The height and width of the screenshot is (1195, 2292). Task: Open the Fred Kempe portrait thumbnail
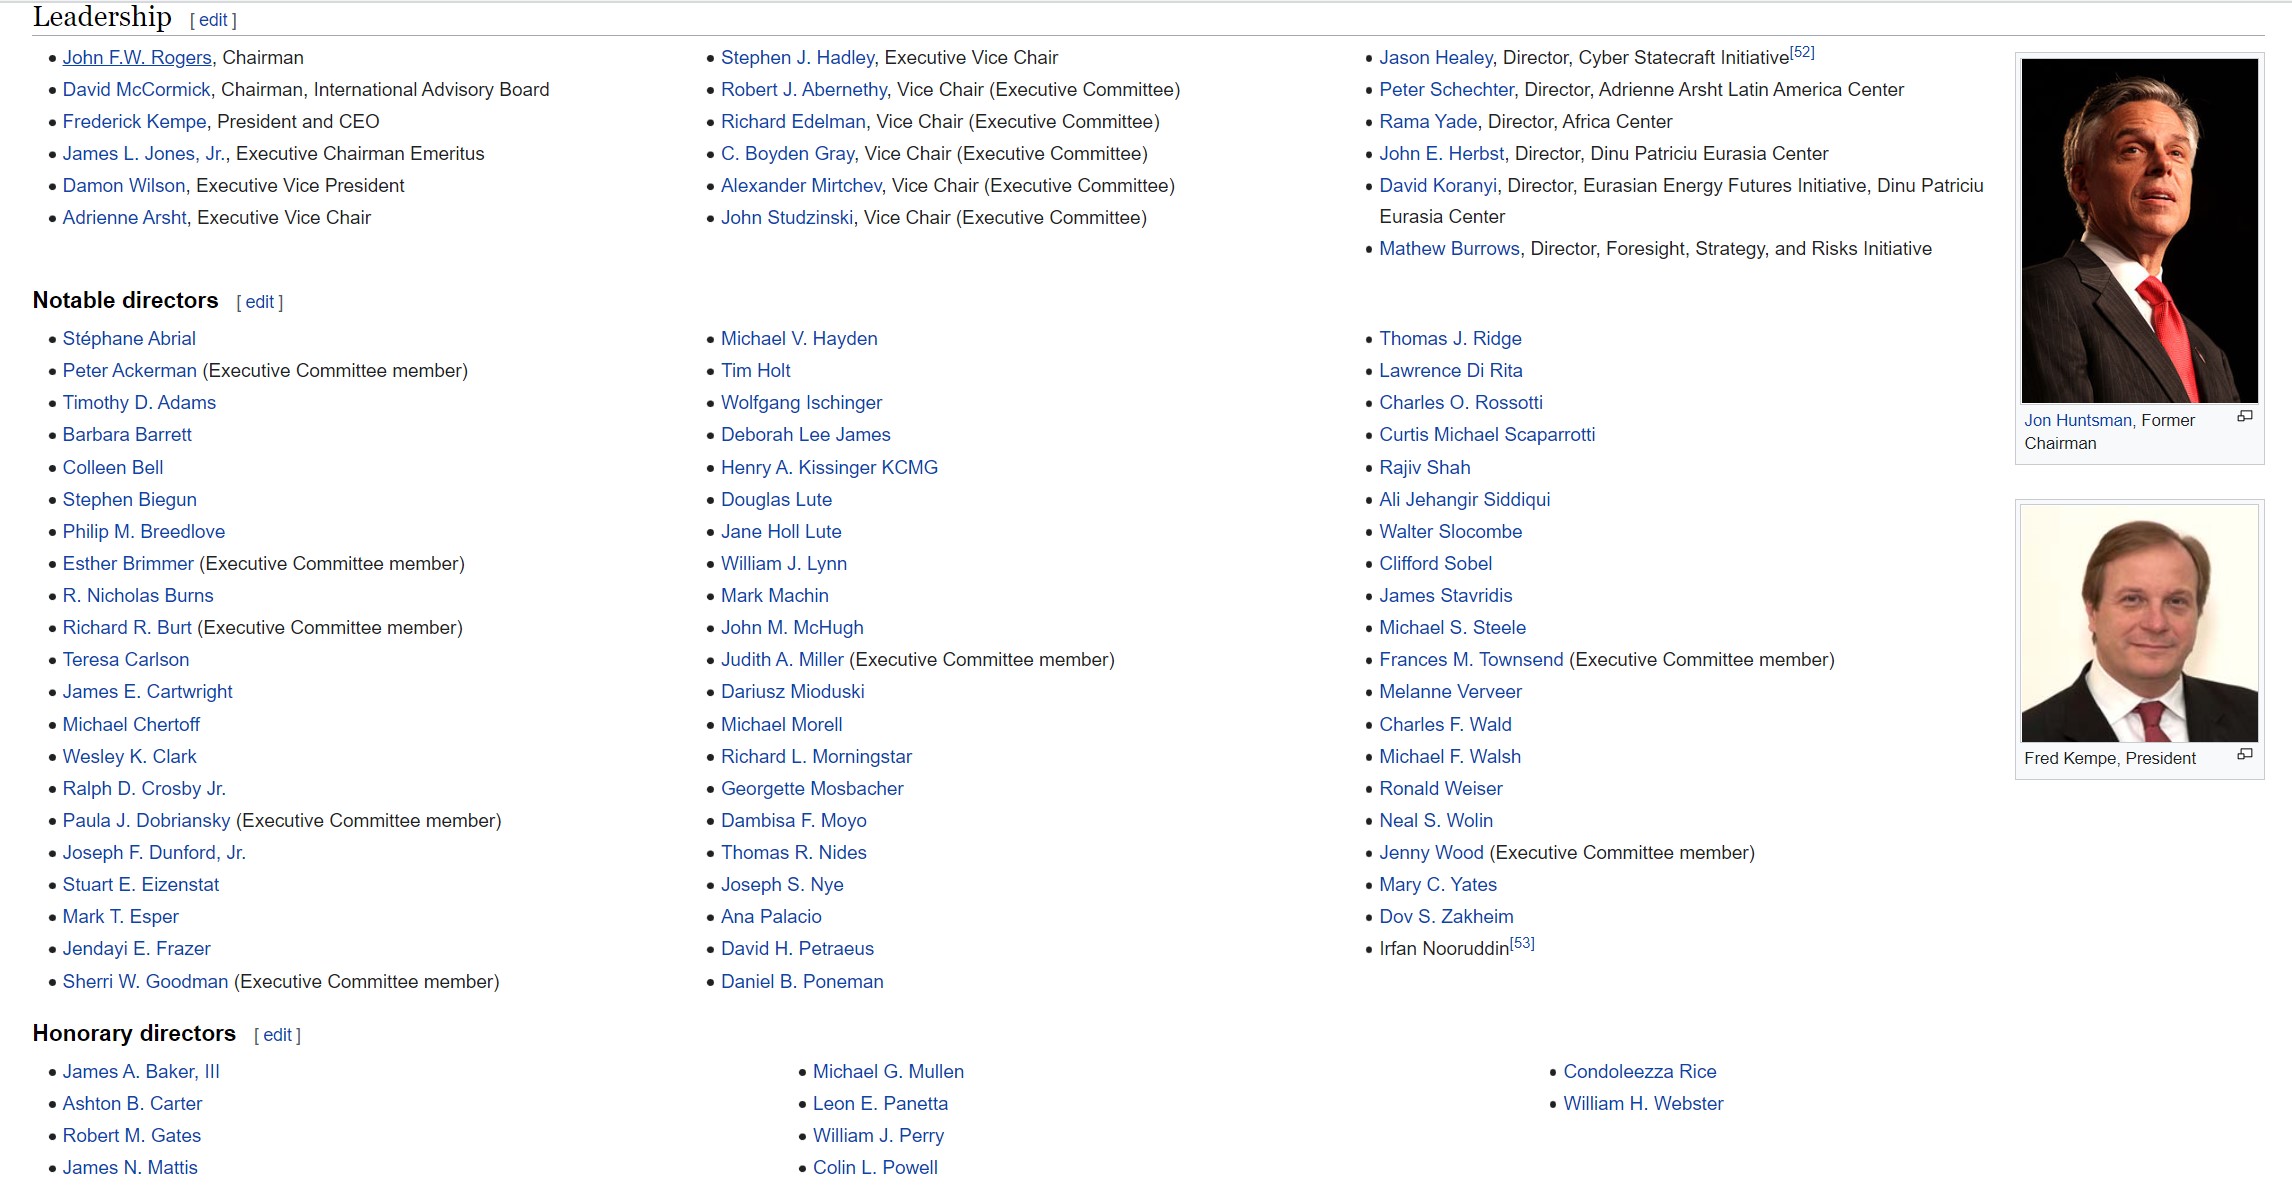click(x=2139, y=623)
